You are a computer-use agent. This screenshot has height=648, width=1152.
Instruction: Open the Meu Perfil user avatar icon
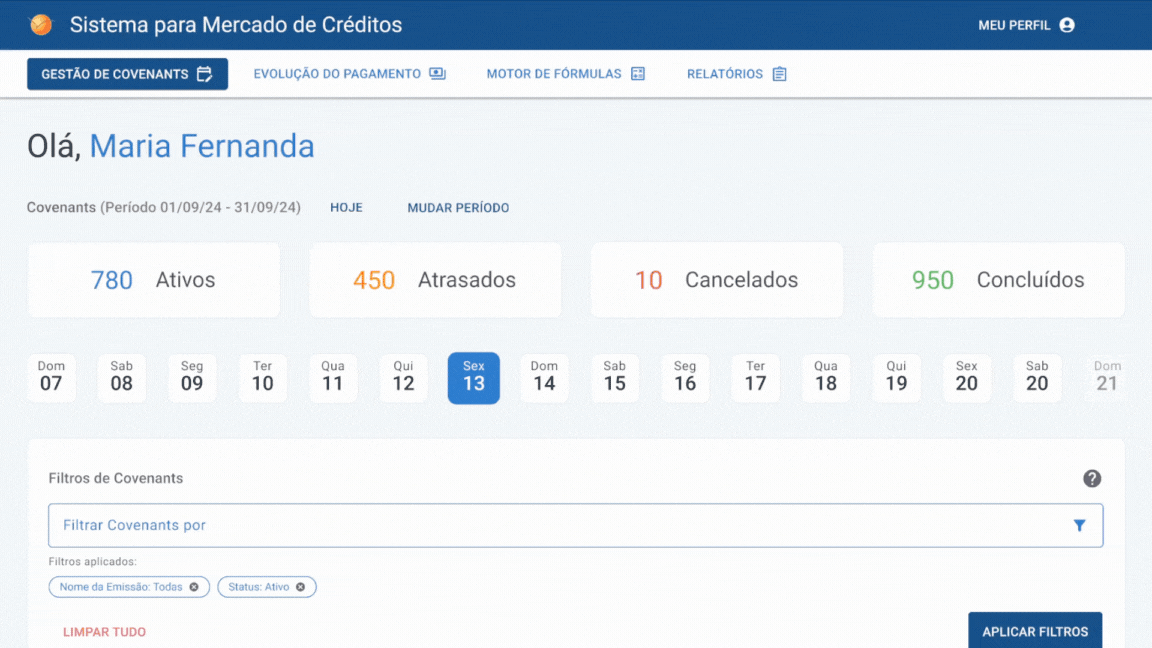1067,25
